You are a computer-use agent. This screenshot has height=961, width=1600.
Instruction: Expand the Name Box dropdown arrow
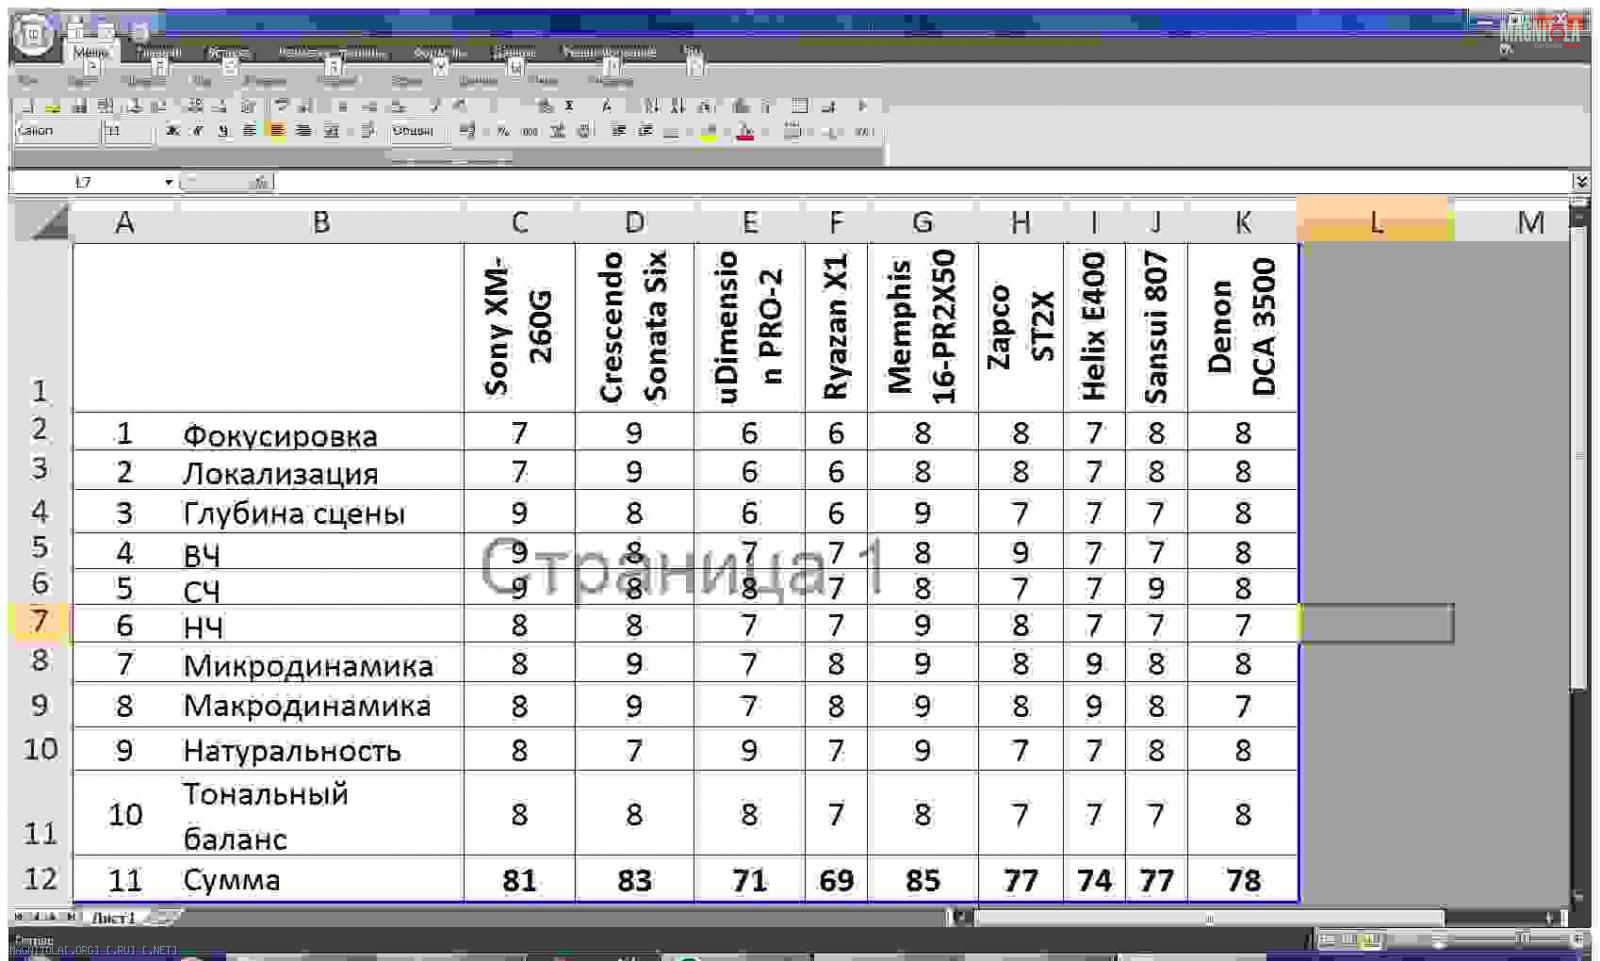click(168, 182)
